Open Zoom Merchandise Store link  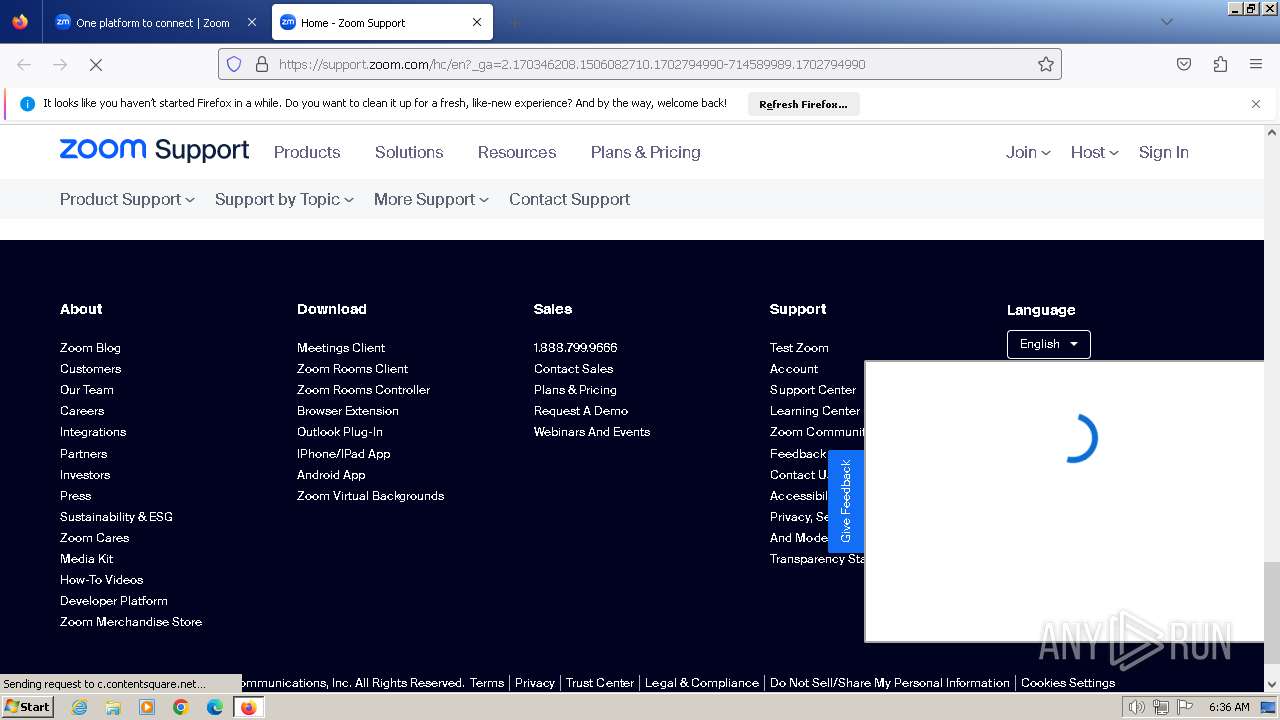click(x=131, y=622)
